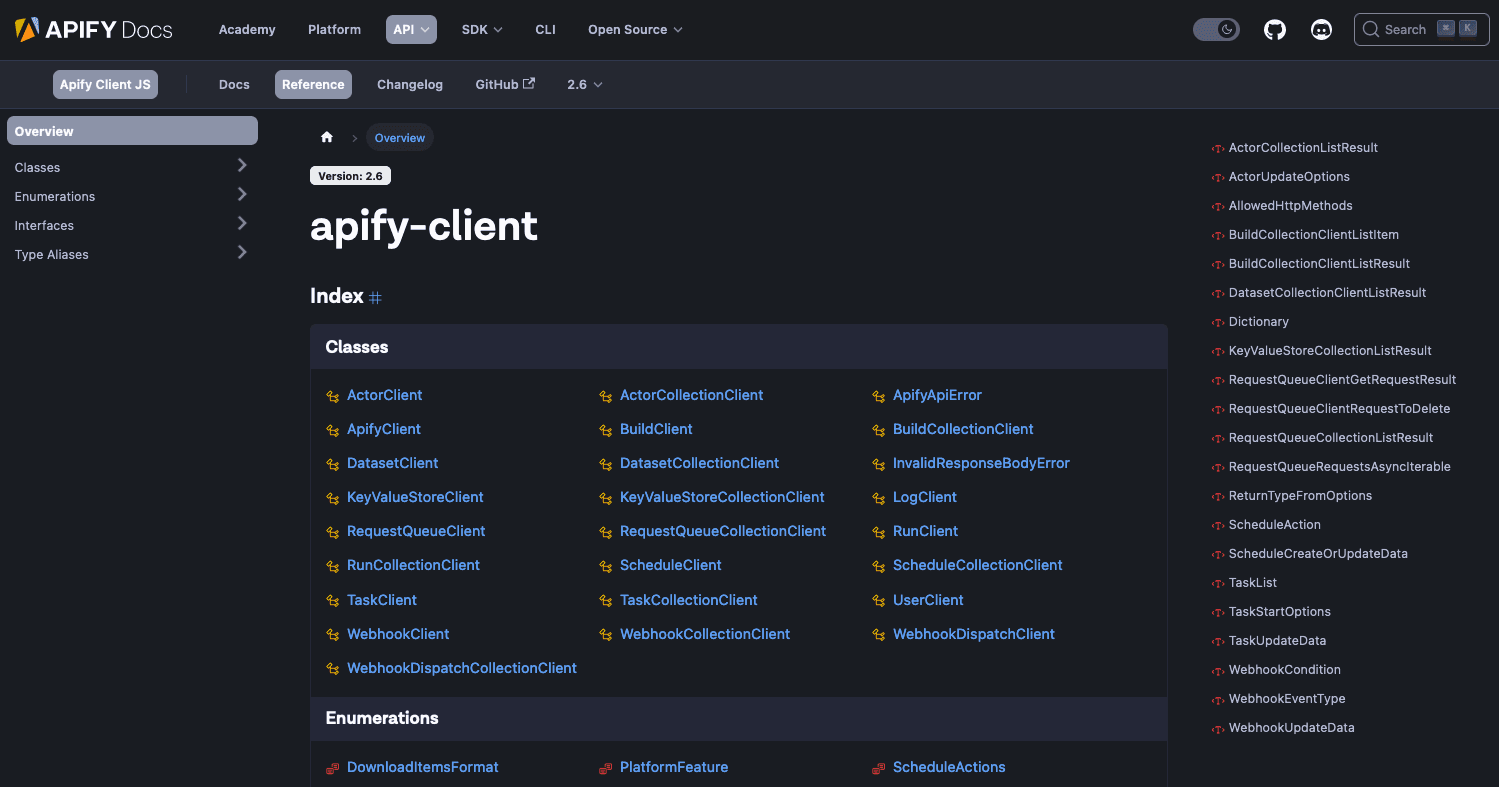Image resolution: width=1499 pixels, height=787 pixels.
Task: Click class icon beside TaskCollectionClient
Action: click(x=606, y=601)
